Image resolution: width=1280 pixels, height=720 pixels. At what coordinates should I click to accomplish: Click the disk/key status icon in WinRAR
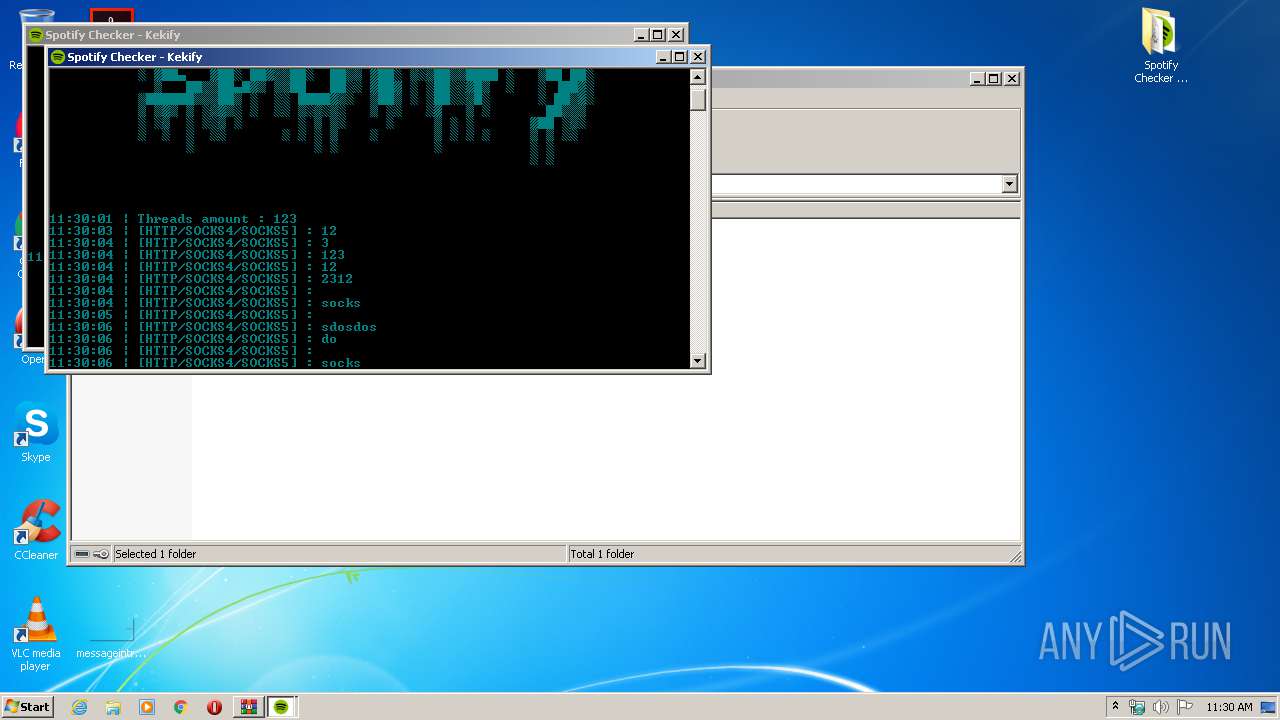point(91,554)
